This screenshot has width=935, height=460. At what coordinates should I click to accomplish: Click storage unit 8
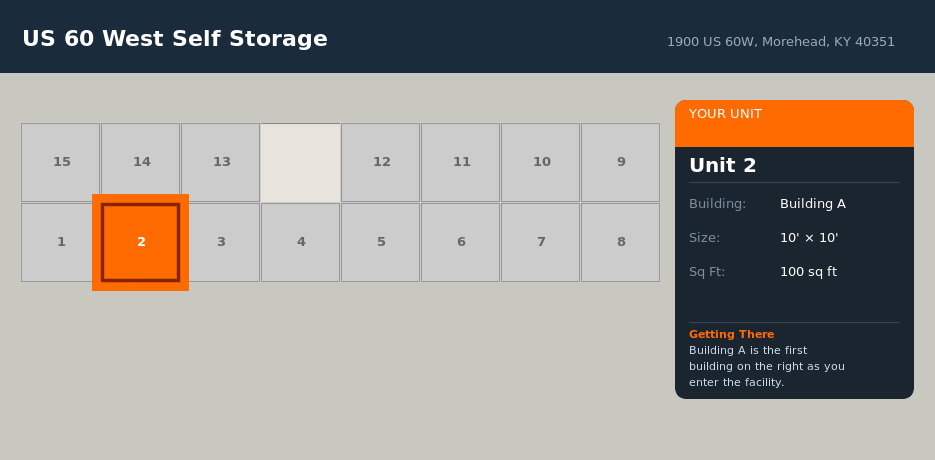[x=621, y=242]
